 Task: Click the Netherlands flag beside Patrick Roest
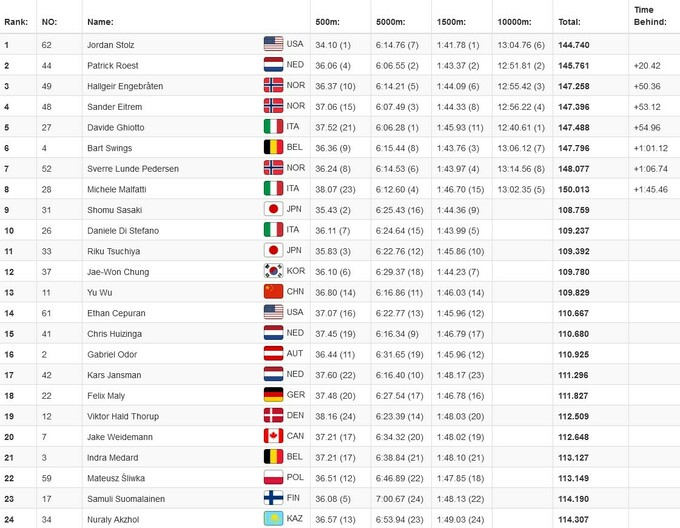(x=273, y=65)
